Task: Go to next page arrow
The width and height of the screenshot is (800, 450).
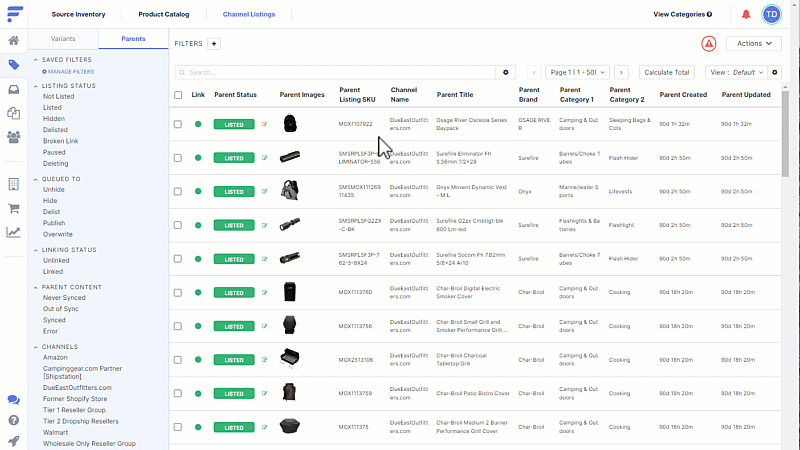Action: (x=621, y=72)
